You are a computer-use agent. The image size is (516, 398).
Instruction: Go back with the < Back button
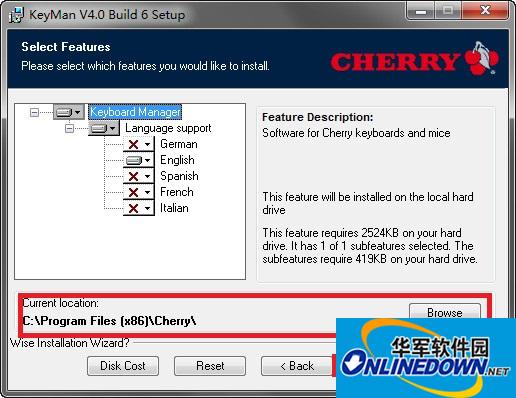297,366
